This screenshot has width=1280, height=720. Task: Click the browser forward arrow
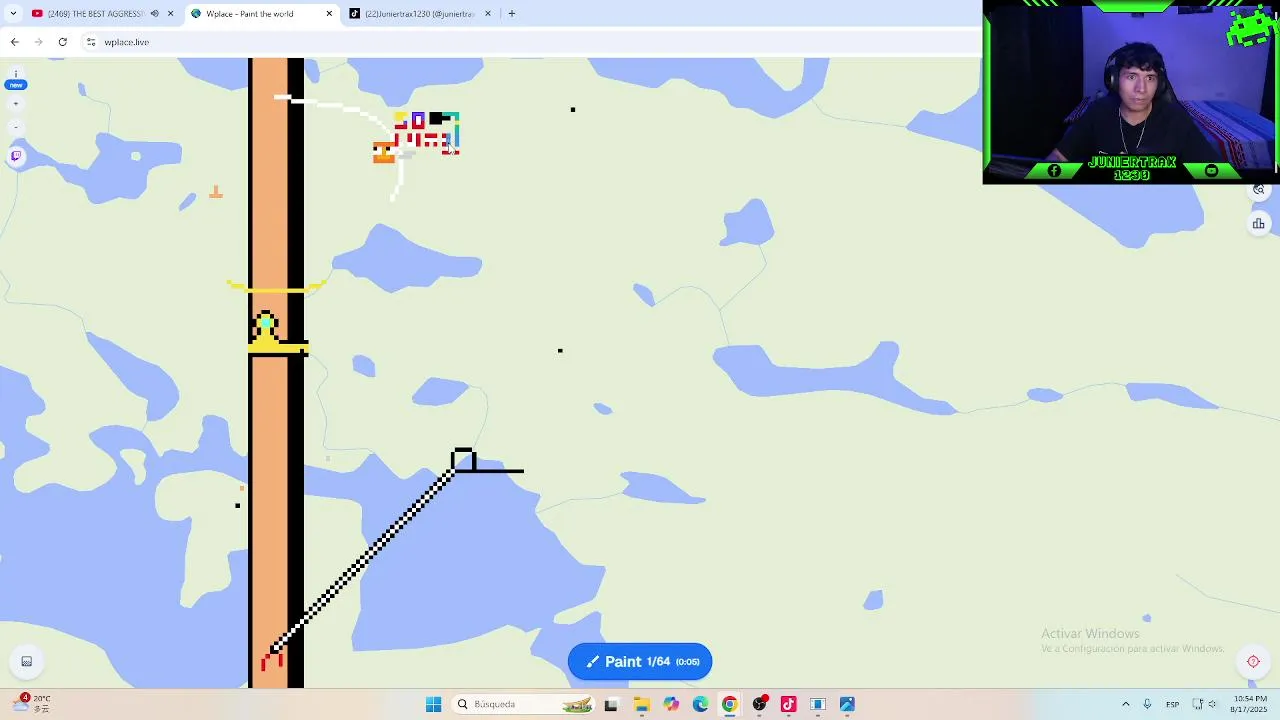[38, 42]
